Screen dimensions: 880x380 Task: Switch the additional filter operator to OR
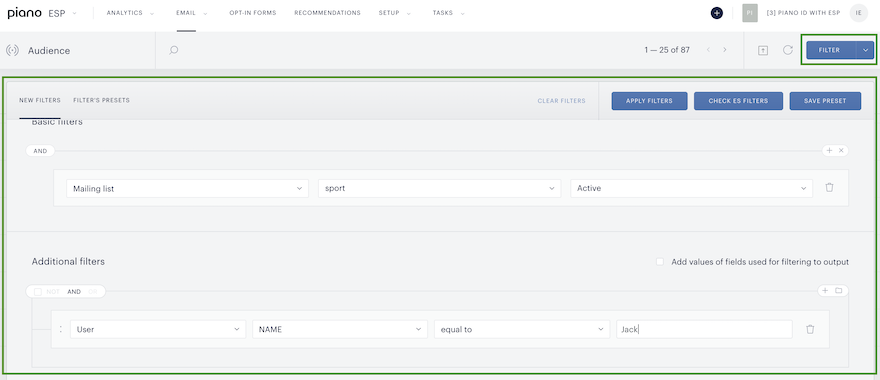[x=93, y=291]
